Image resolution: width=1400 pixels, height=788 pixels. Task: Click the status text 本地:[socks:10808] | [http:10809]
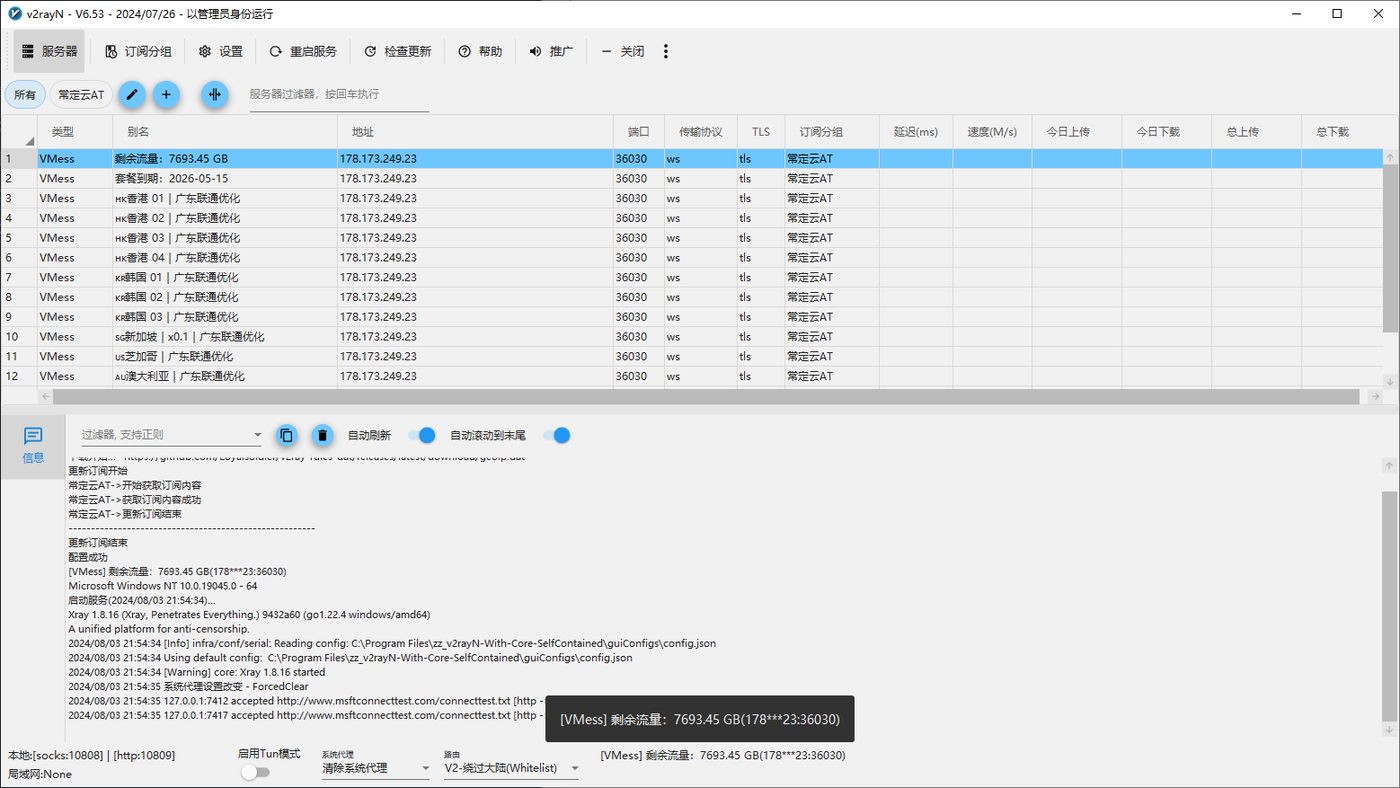pyautogui.click(x=91, y=755)
